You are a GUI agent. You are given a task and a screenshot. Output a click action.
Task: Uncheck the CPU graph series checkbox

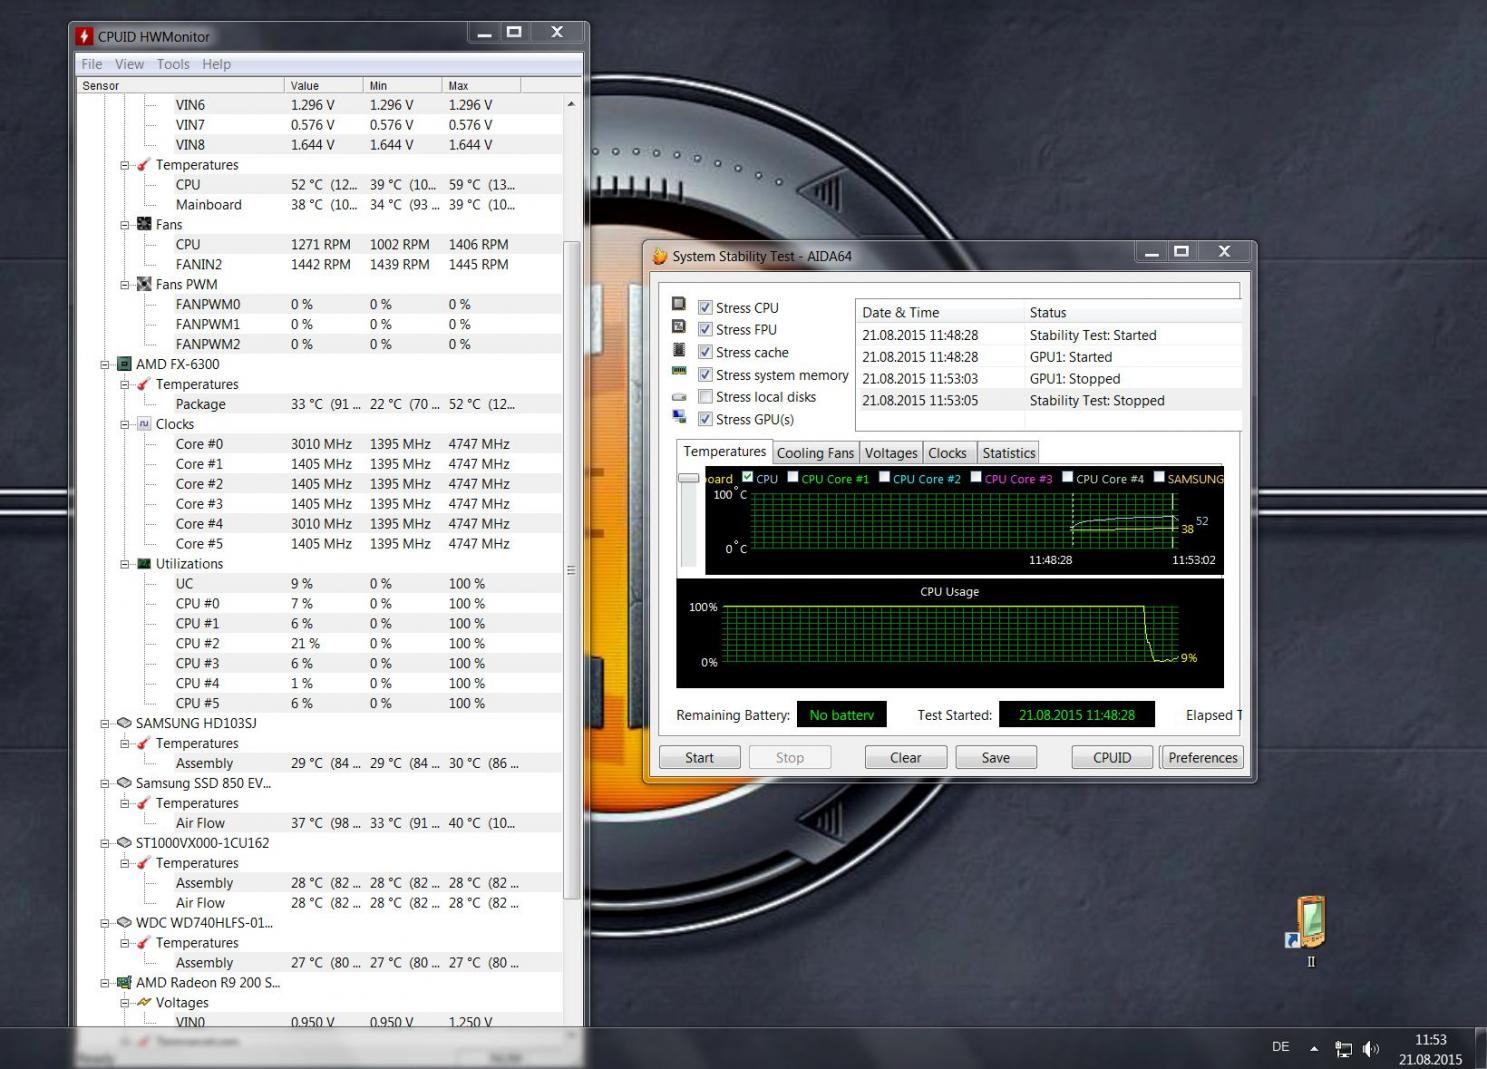point(747,477)
